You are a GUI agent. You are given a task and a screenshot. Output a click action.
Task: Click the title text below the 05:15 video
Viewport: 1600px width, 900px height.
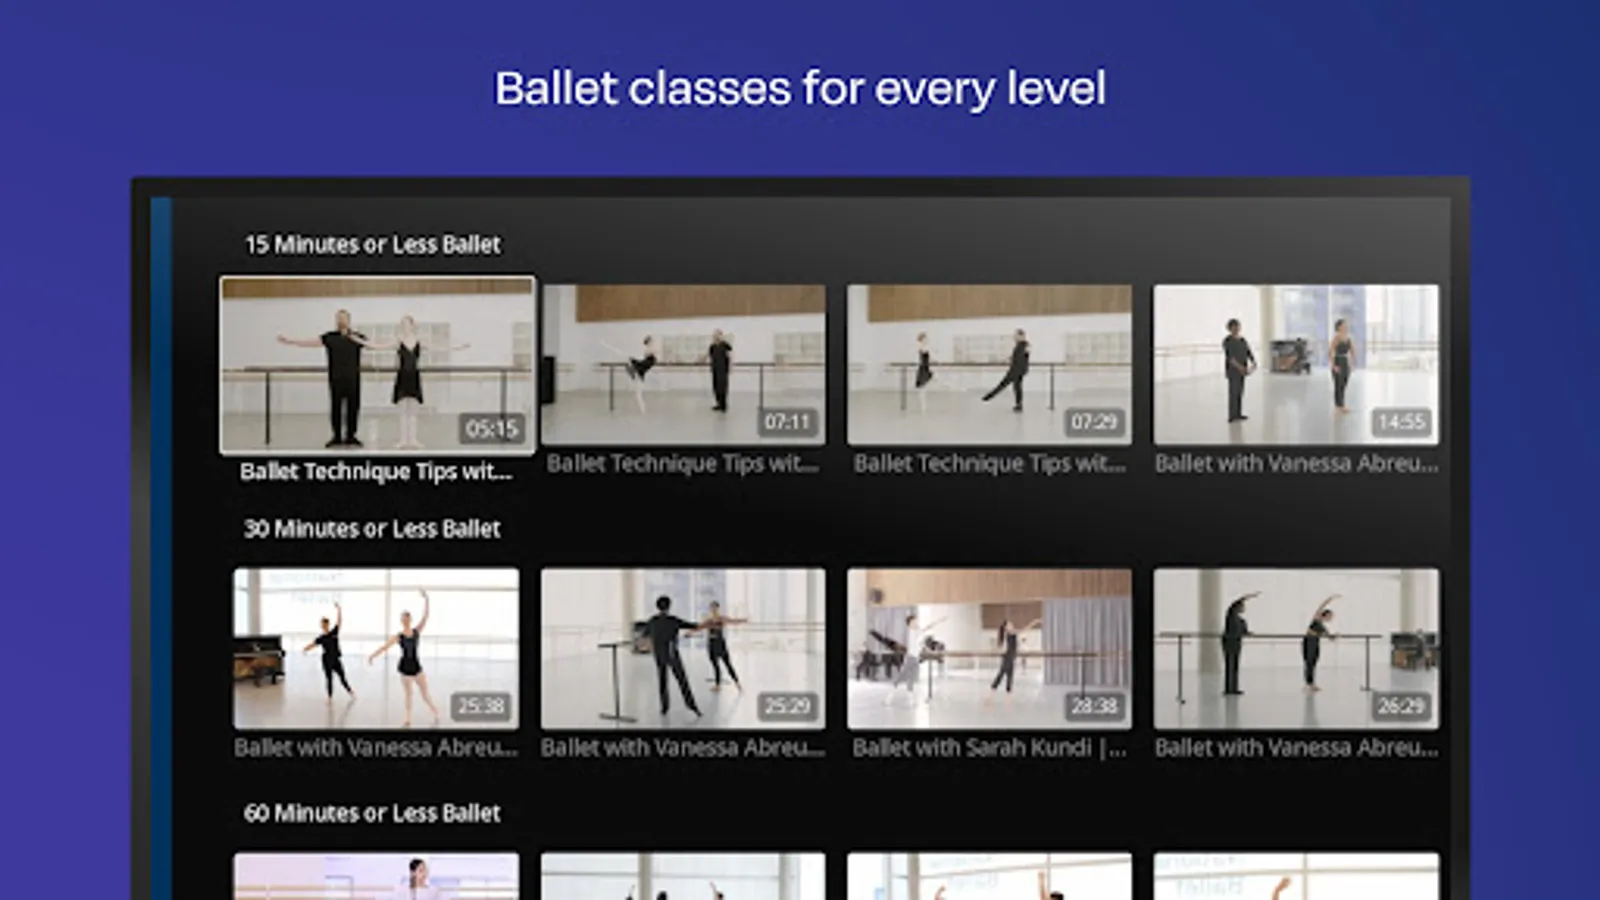point(376,472)
